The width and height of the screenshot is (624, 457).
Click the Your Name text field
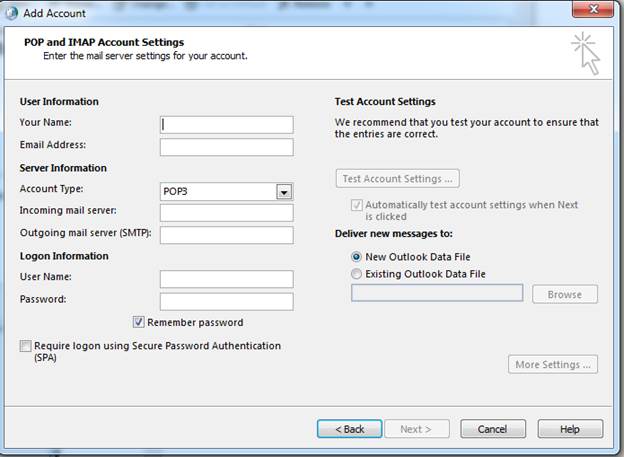226,125
